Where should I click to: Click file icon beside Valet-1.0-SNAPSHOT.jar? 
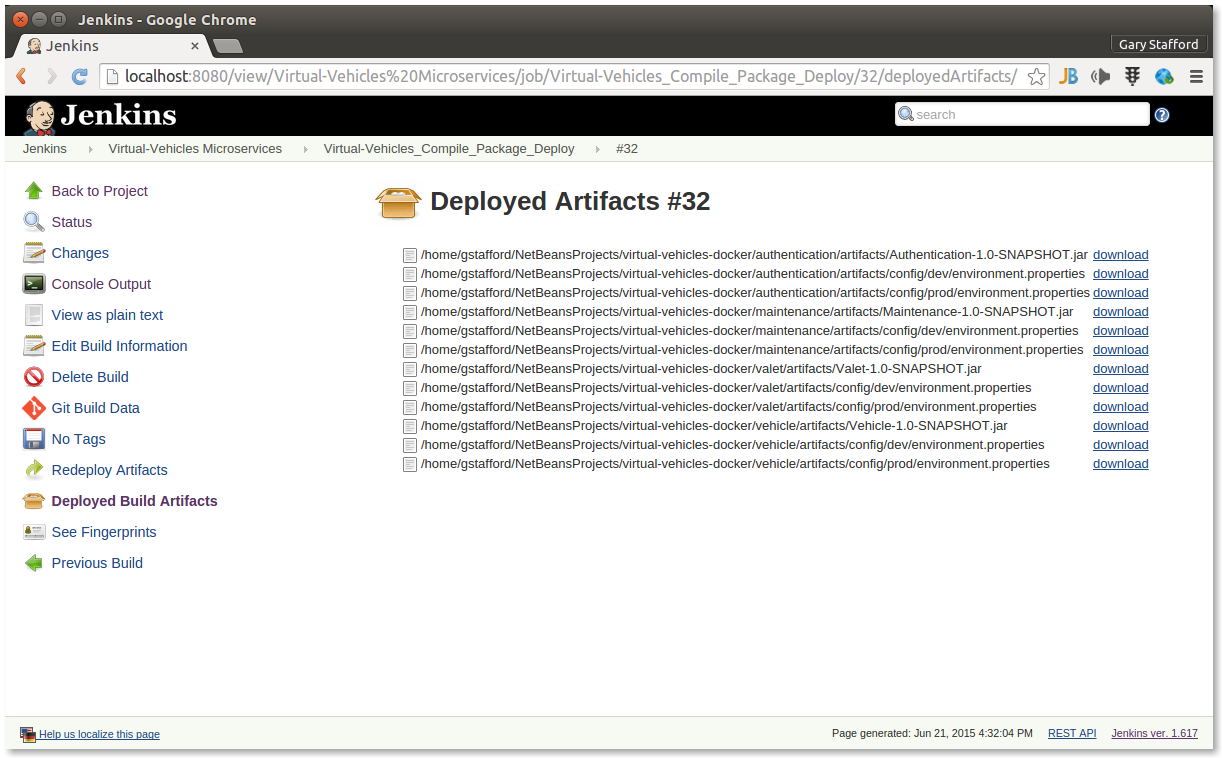point(409,369)
